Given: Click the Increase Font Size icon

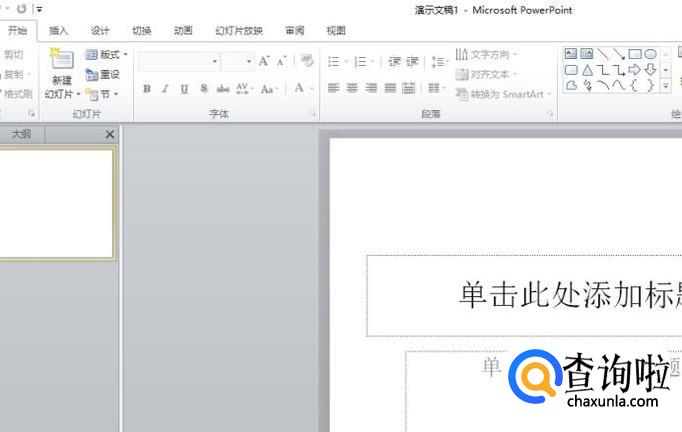Looking at the screenshot, I should pos(264,61).
